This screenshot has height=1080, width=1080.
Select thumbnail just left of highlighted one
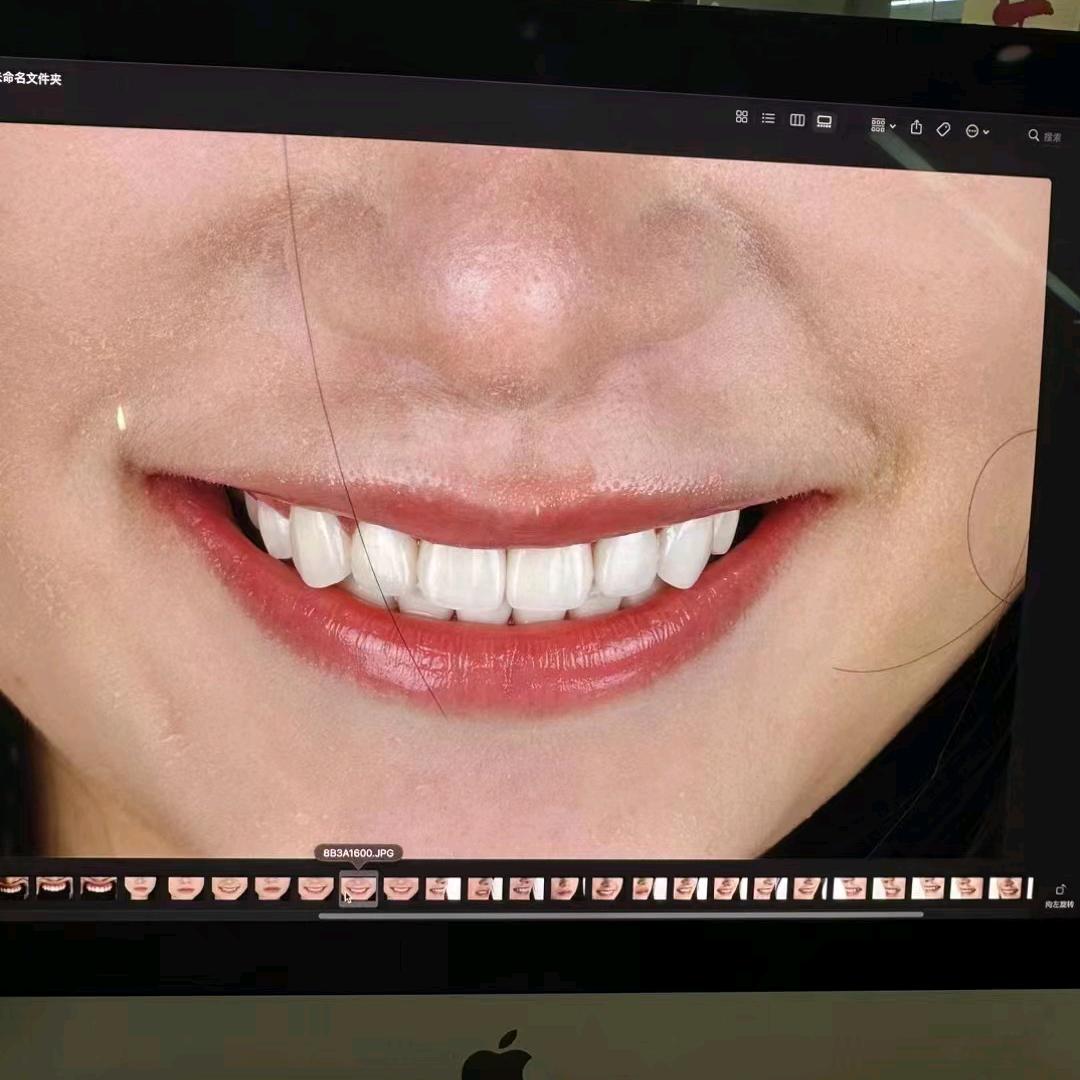[315, 887]
